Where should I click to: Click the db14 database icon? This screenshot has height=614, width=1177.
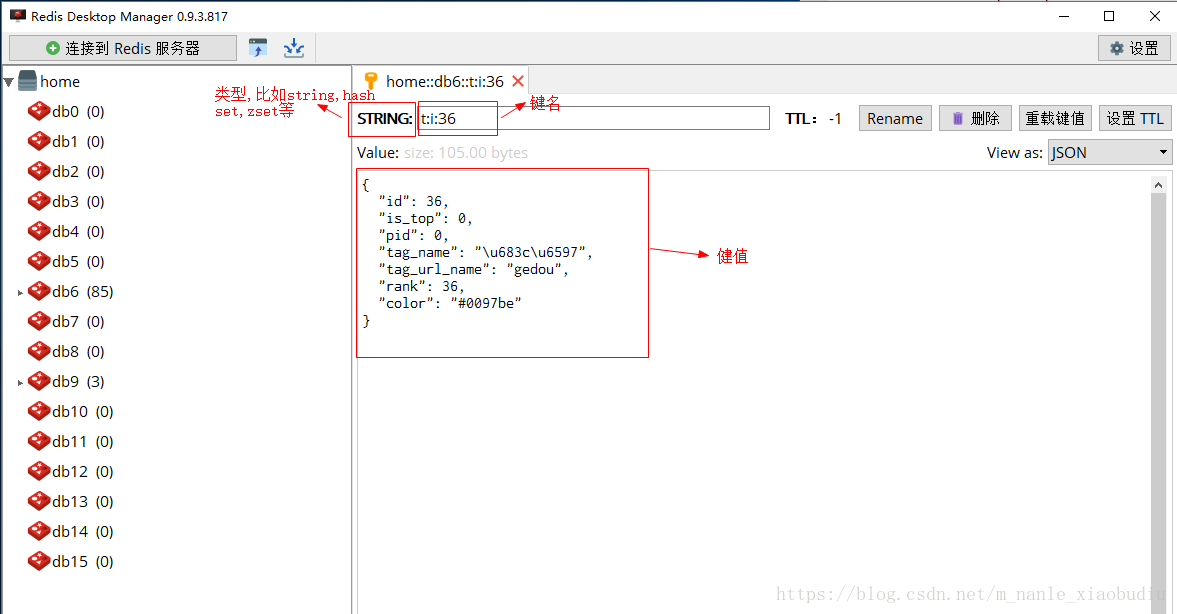(x=38, y=531)
